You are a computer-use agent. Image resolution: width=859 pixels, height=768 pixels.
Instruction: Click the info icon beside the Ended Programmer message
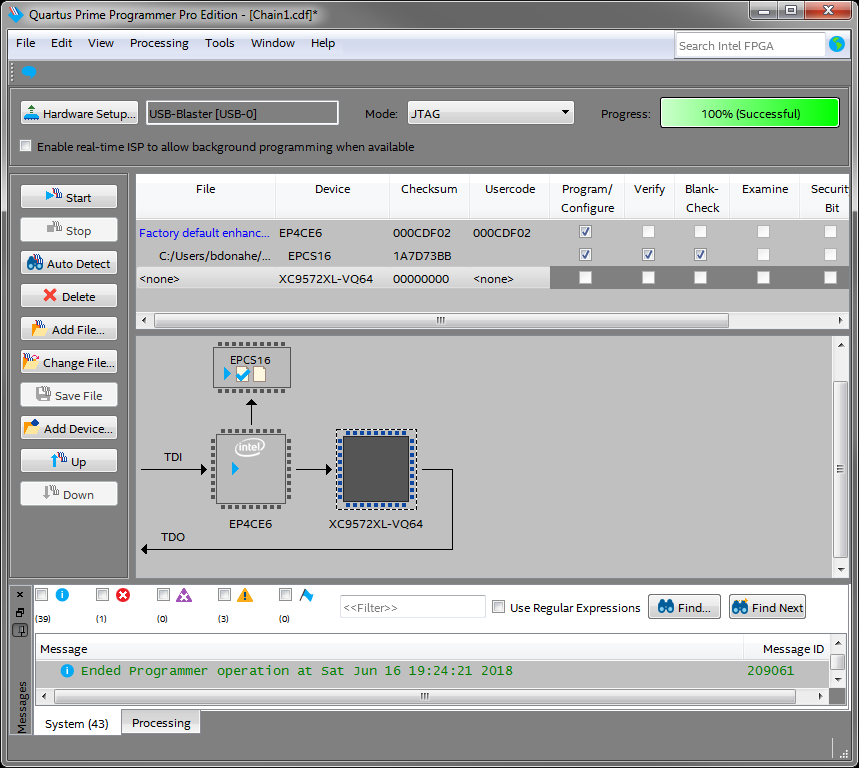click(67, 670)
